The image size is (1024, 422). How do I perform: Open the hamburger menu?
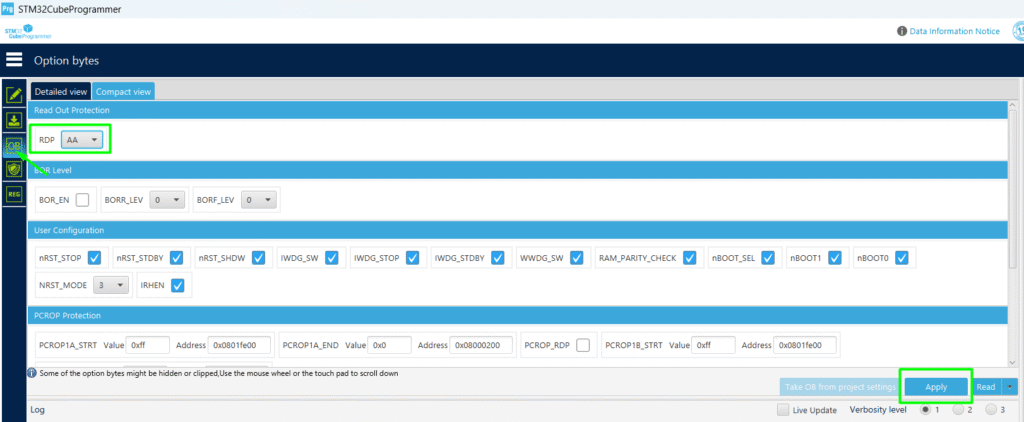coord(14,60)
